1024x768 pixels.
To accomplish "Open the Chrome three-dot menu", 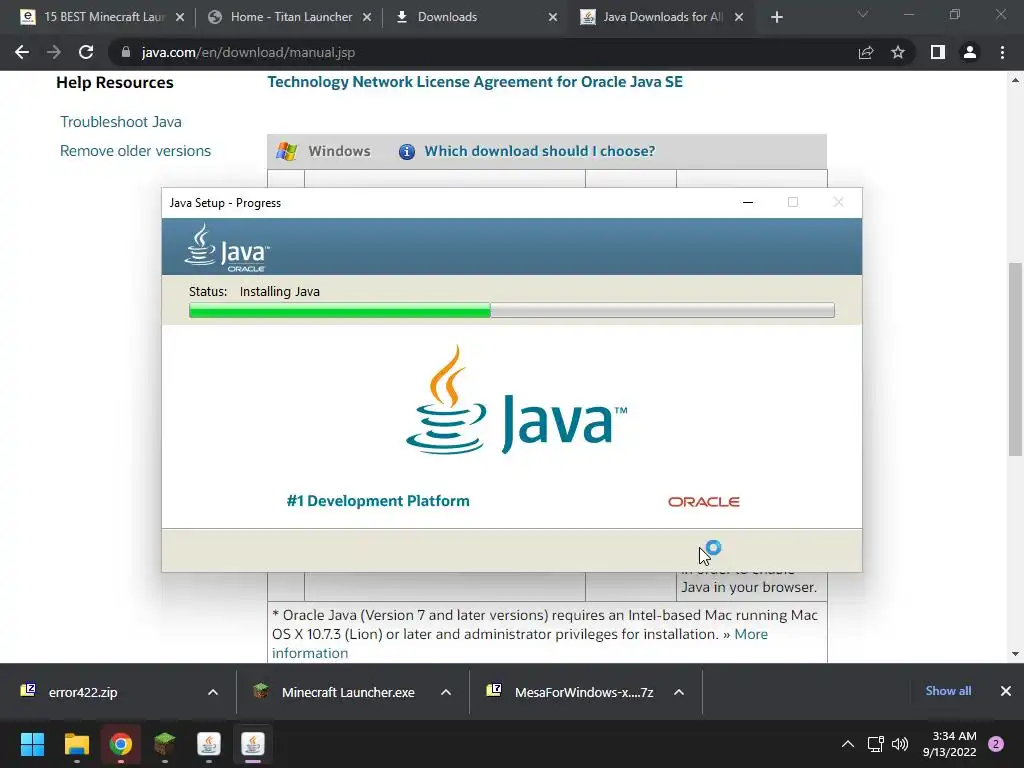I will [1002, 52].
